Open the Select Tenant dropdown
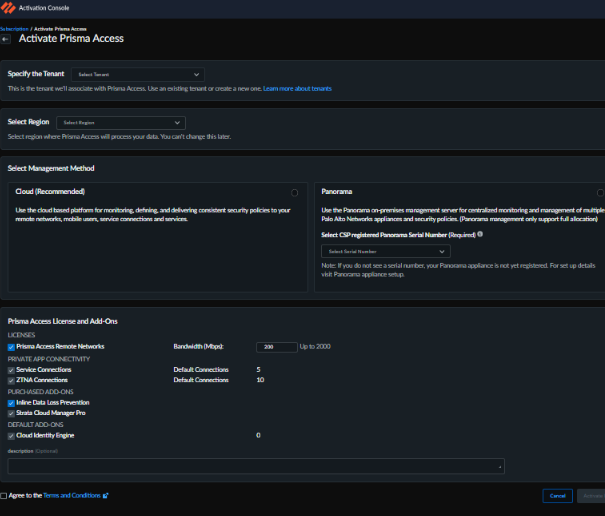This screenshot has height=516, width=605. coord(138,74)
